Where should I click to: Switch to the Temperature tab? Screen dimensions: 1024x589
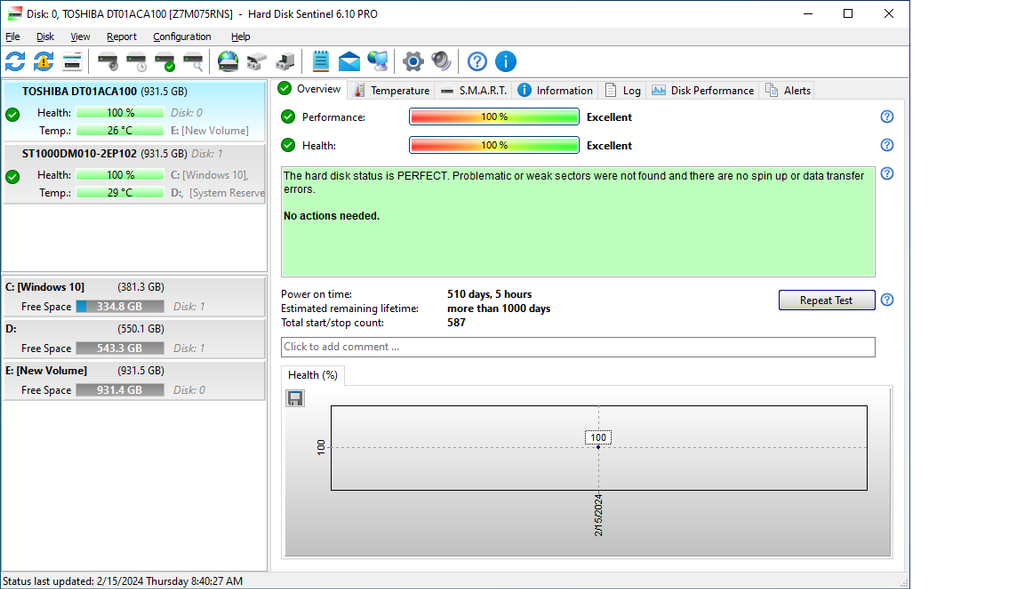[391, 91]
